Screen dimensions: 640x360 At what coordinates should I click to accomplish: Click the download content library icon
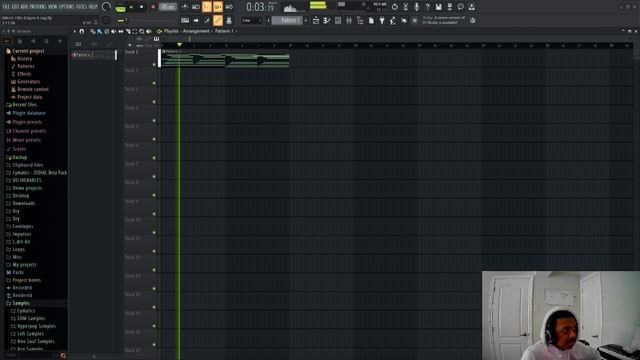pos(471,7)
